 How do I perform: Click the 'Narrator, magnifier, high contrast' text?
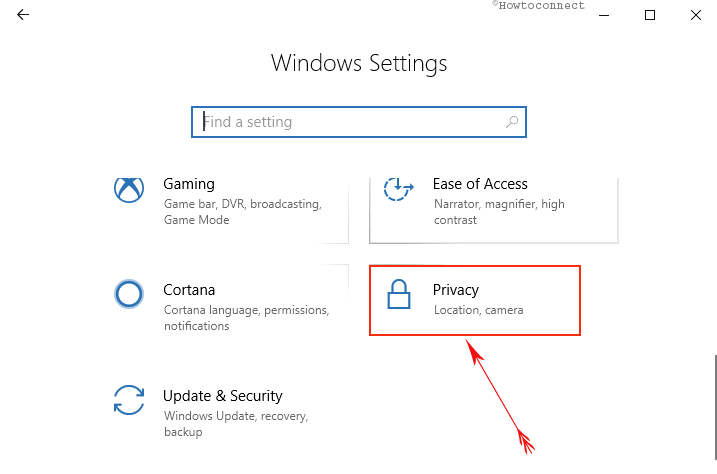(499, 212)
